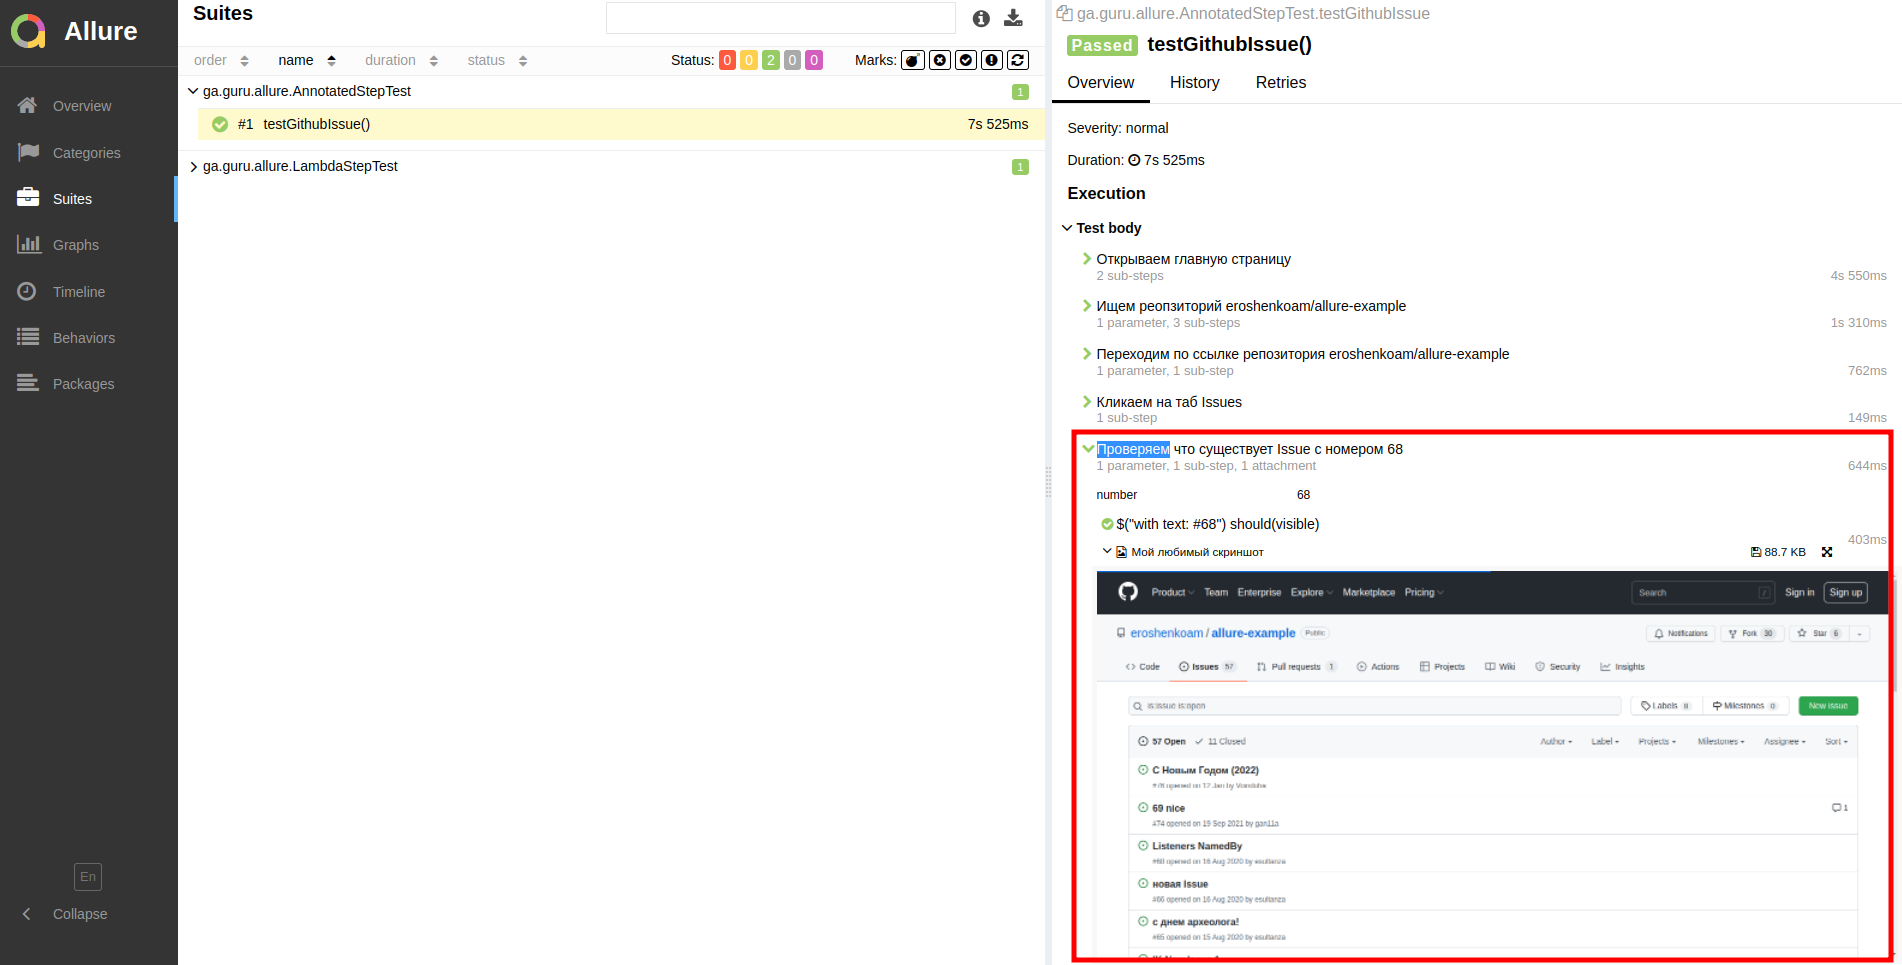Select the testGithubIssue() test row
Viewport: 1902px width, 965px height.
[621, 124]
